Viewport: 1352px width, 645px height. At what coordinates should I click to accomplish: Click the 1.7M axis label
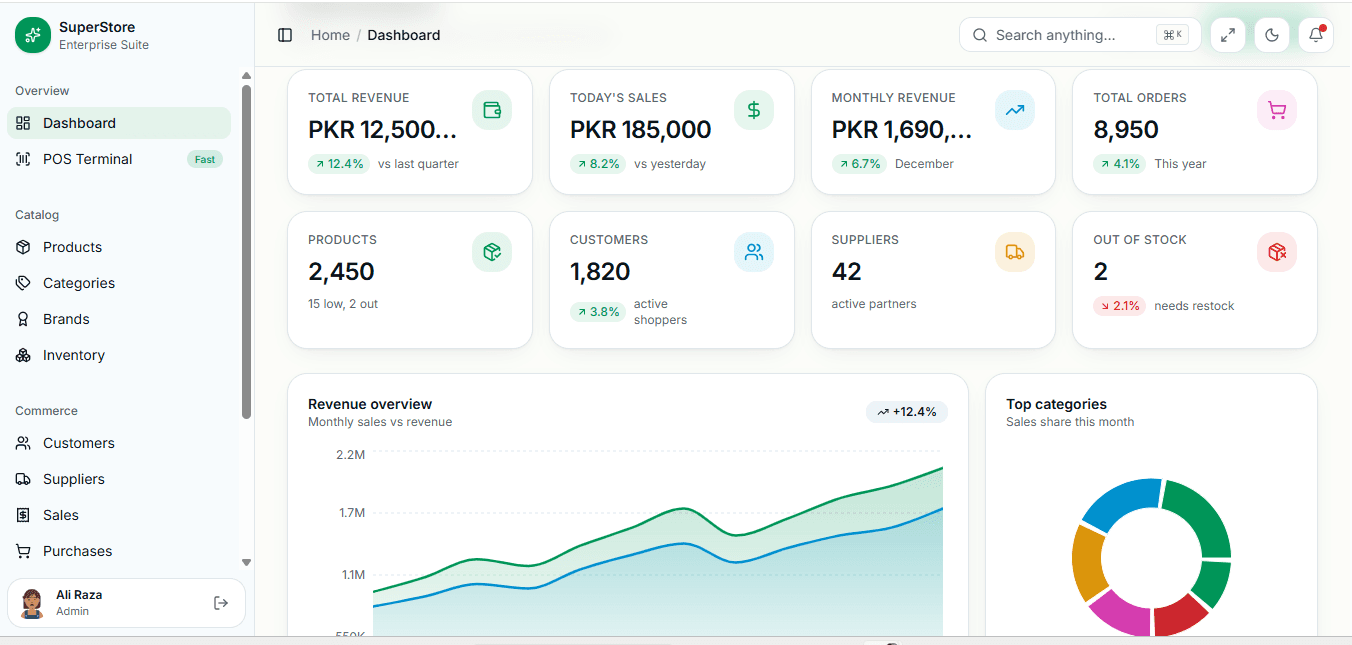[x=352, y=513]
